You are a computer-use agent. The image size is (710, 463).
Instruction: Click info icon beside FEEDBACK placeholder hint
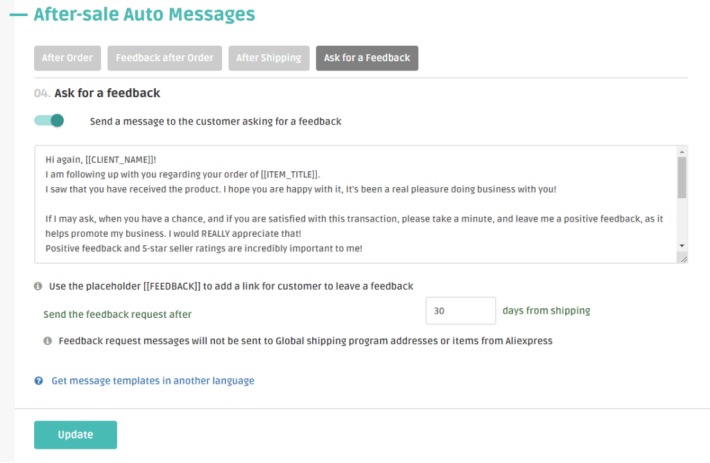(38, 286)
